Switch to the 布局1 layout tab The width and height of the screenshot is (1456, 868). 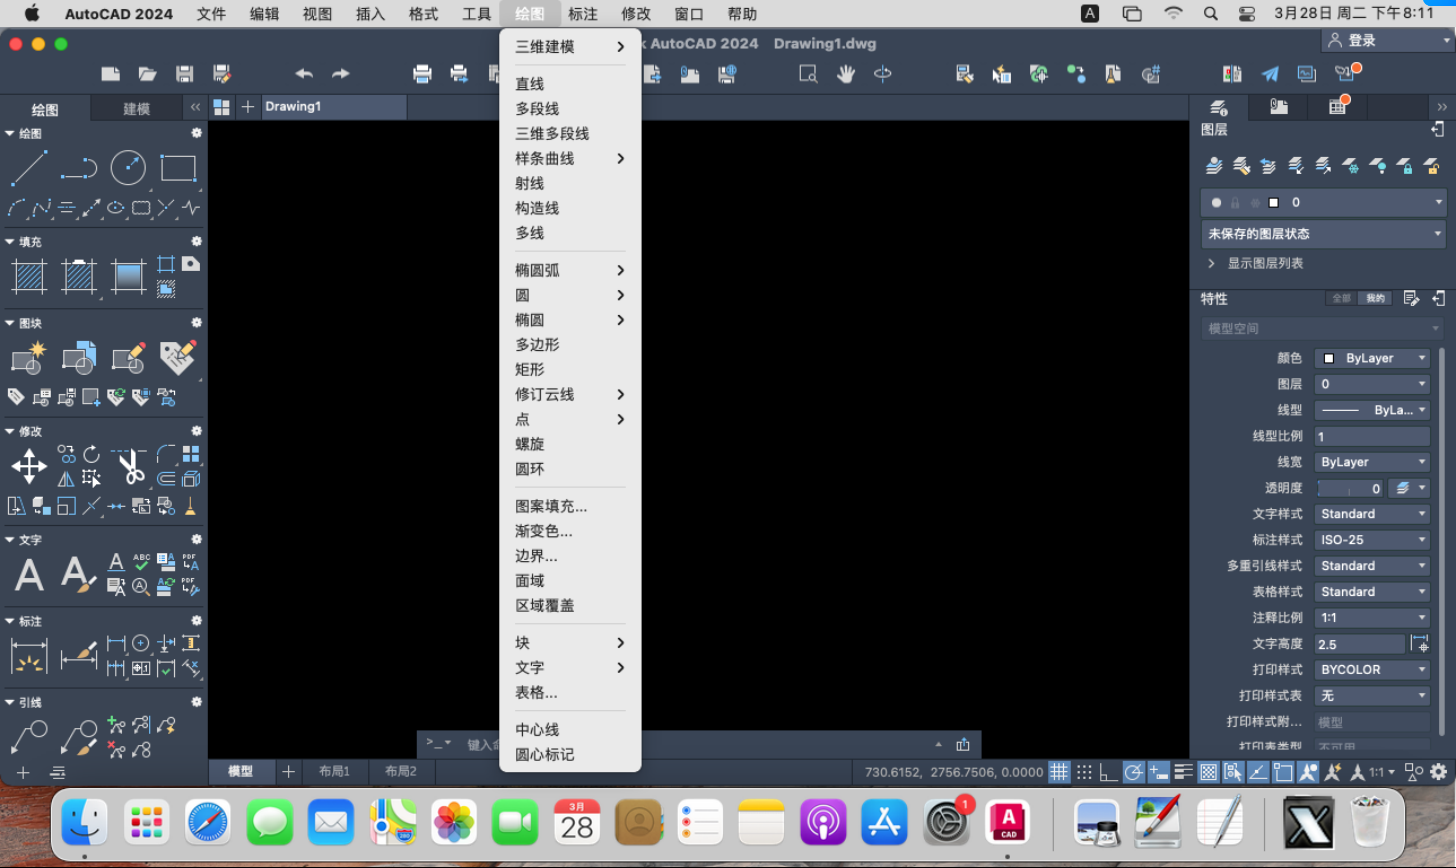(334, 771)
